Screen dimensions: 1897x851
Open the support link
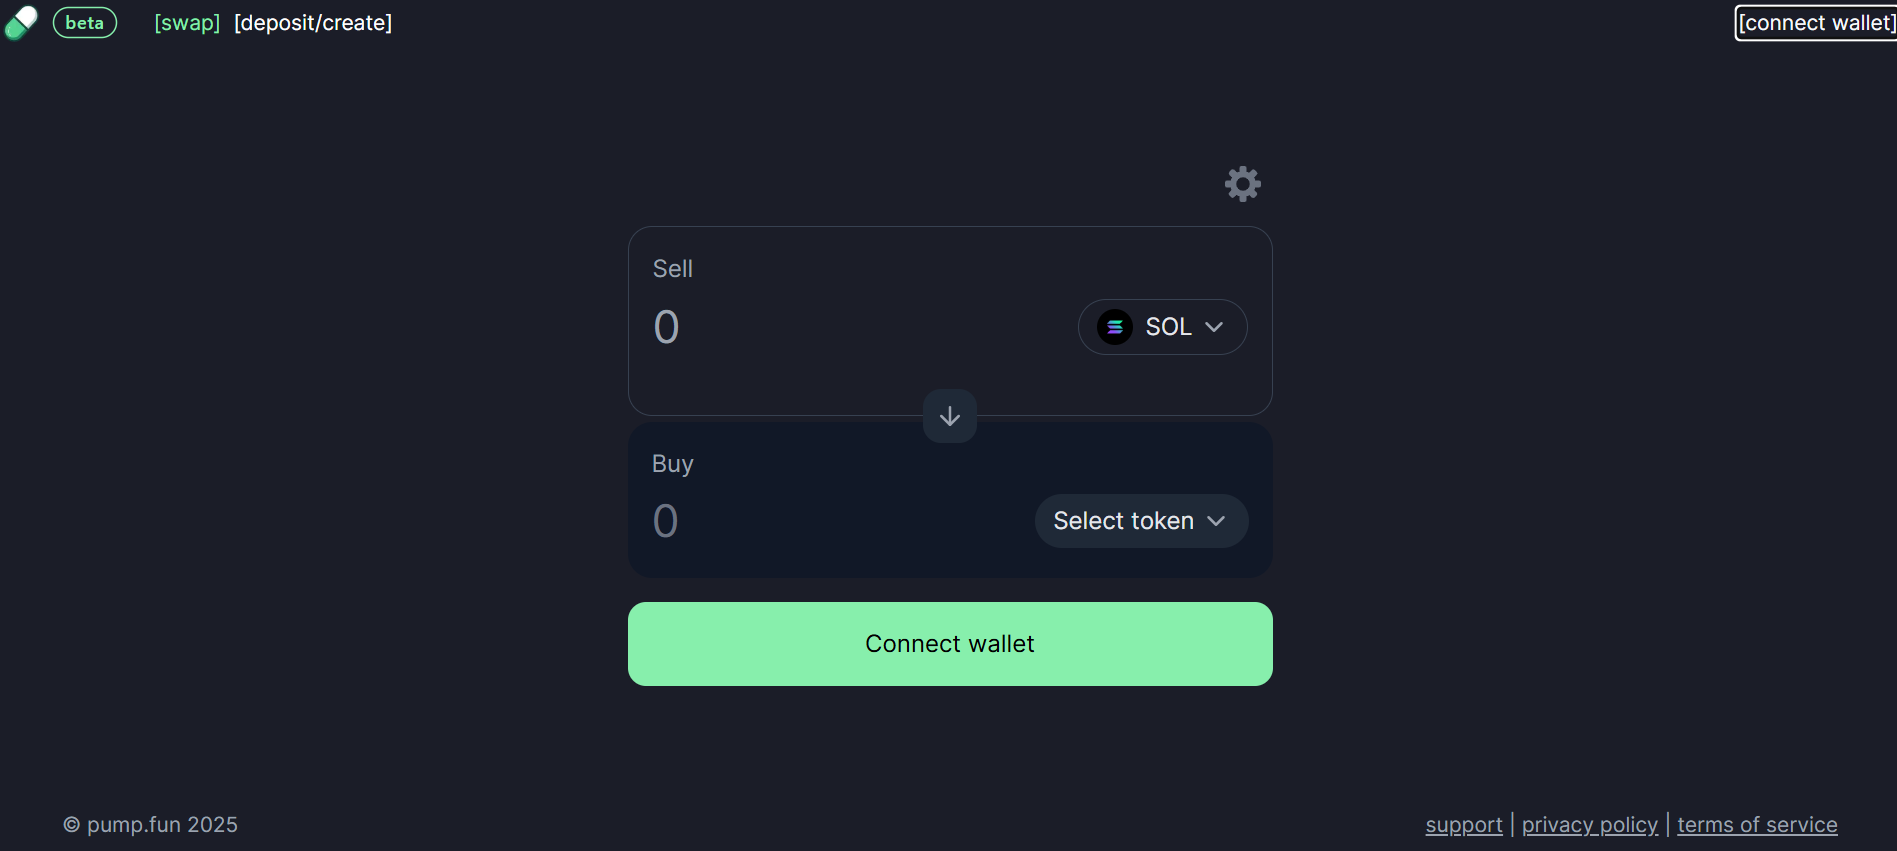coord(1463,825)
